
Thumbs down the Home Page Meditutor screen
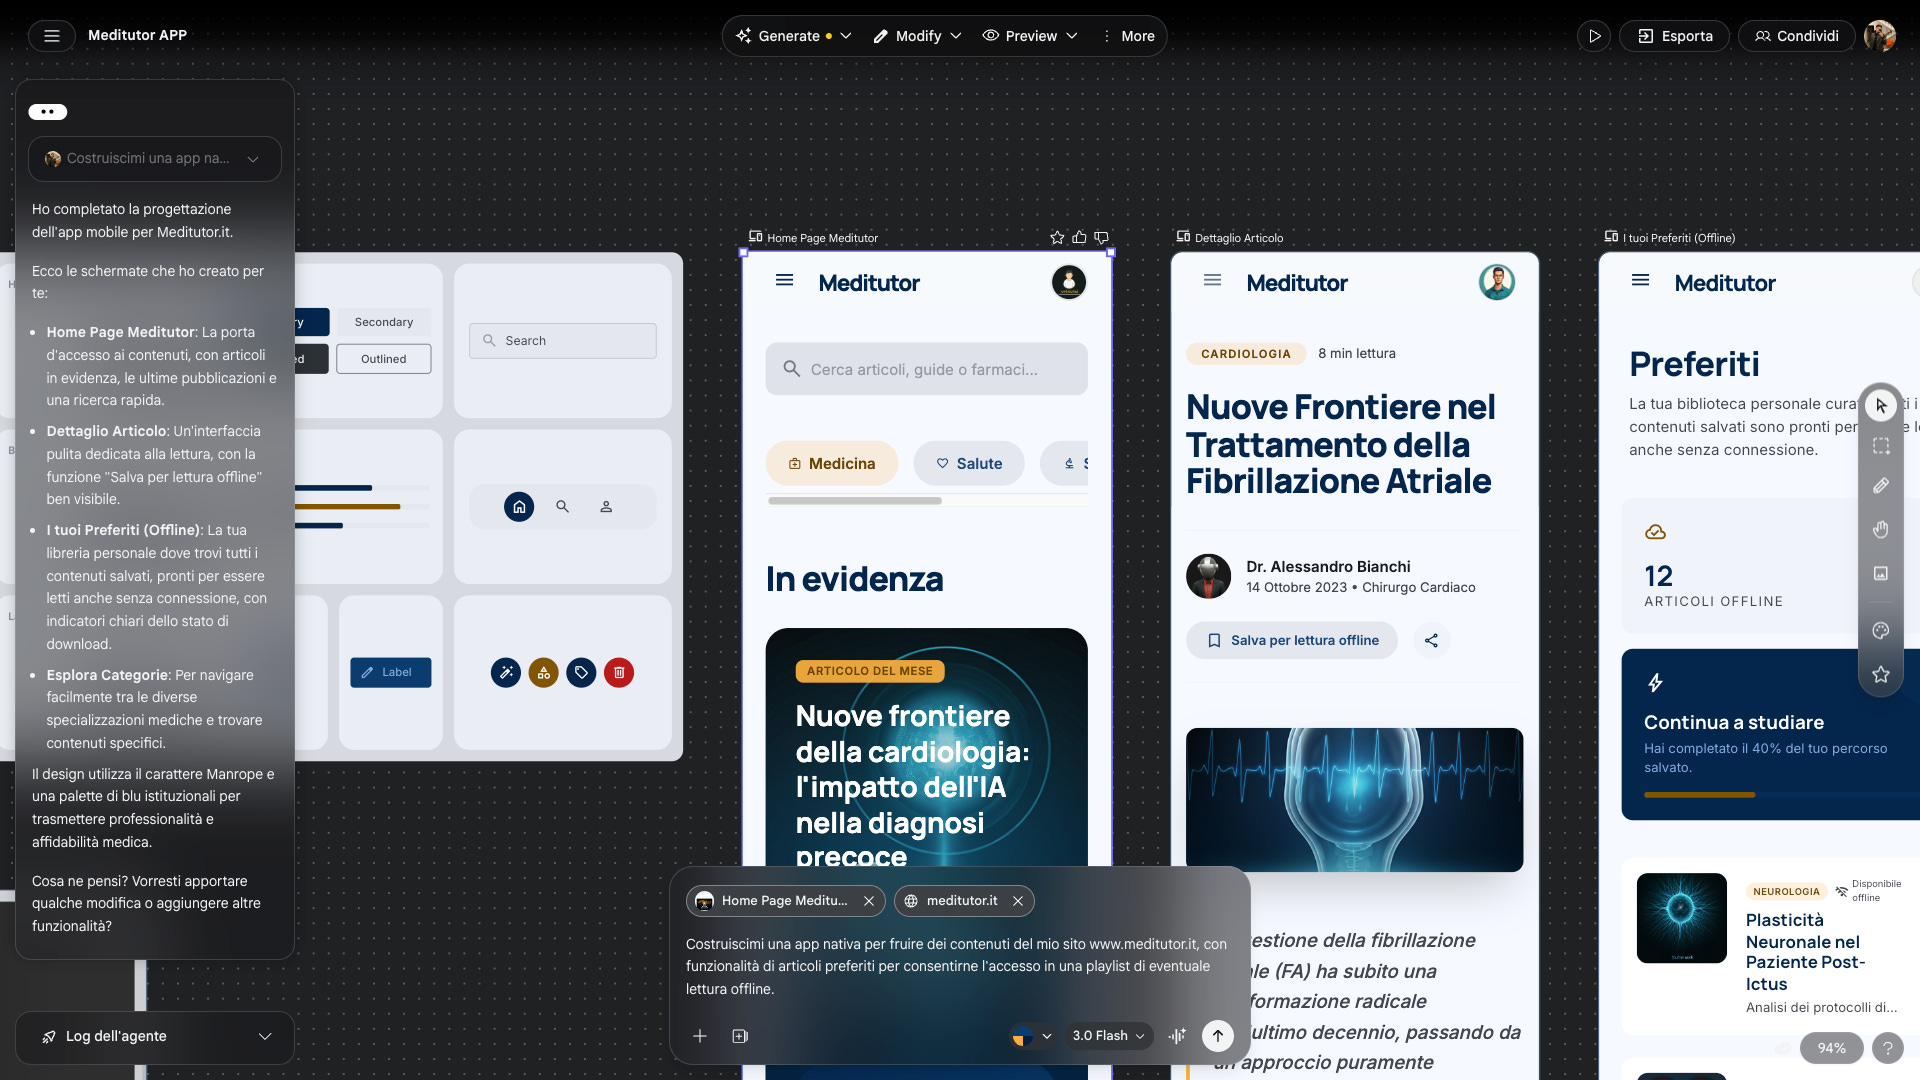point(1101,238)
